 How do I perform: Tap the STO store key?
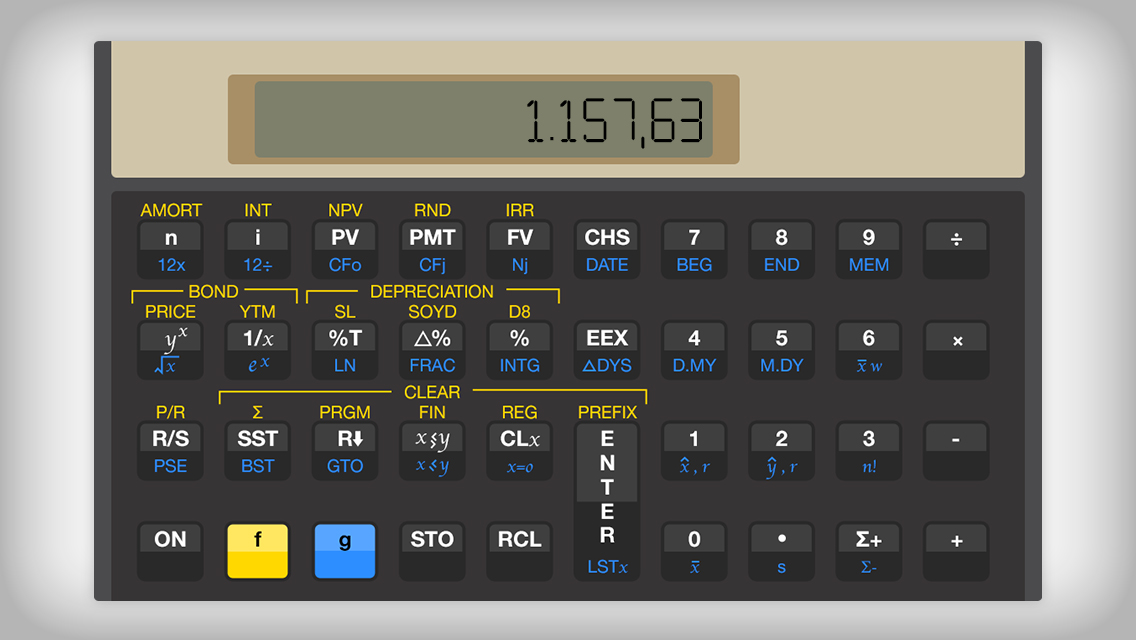coord(432,550)
